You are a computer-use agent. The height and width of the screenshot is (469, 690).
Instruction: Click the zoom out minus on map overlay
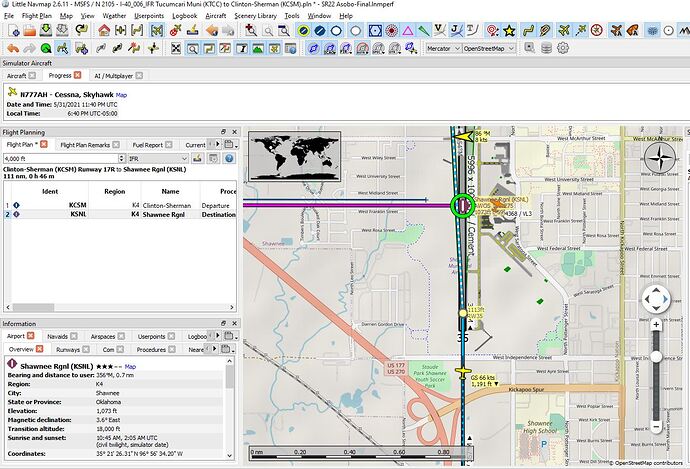(656, 426)
